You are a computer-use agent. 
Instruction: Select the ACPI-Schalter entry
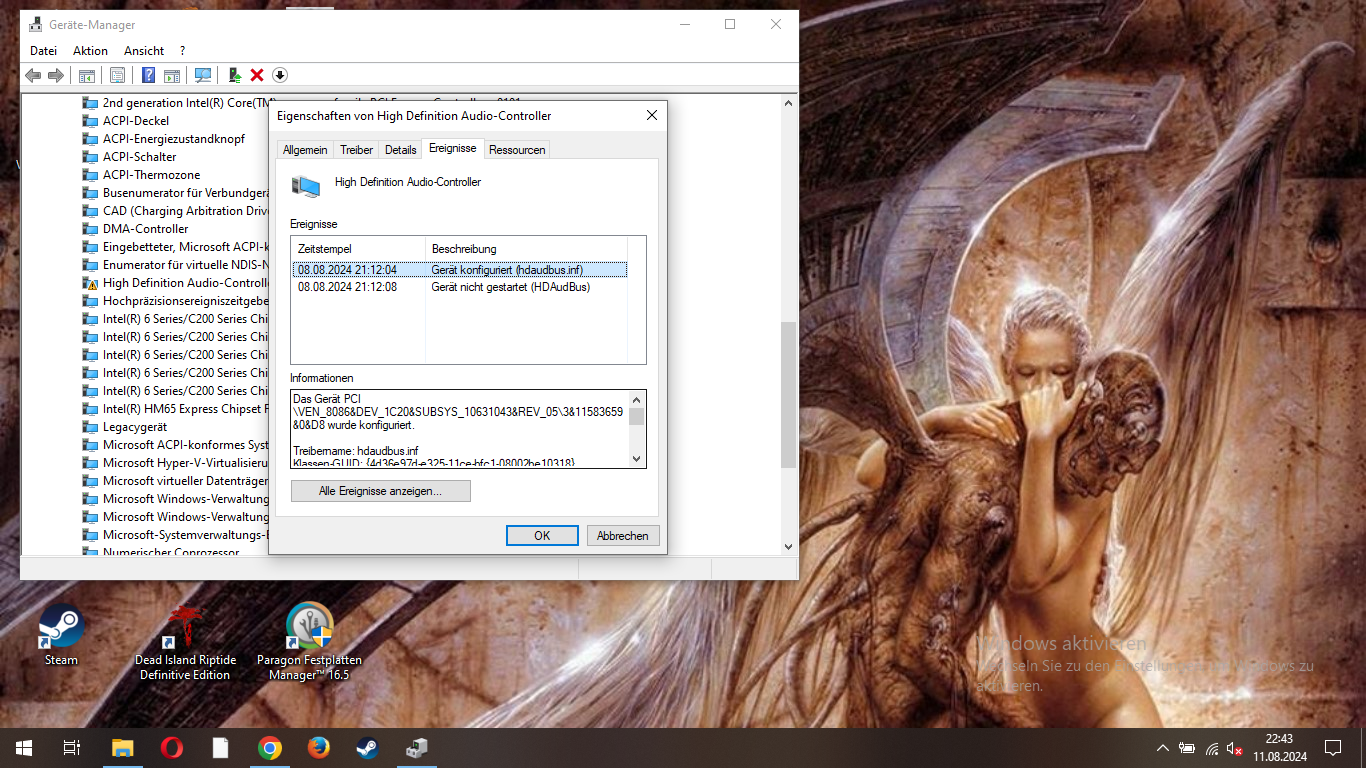139,157
